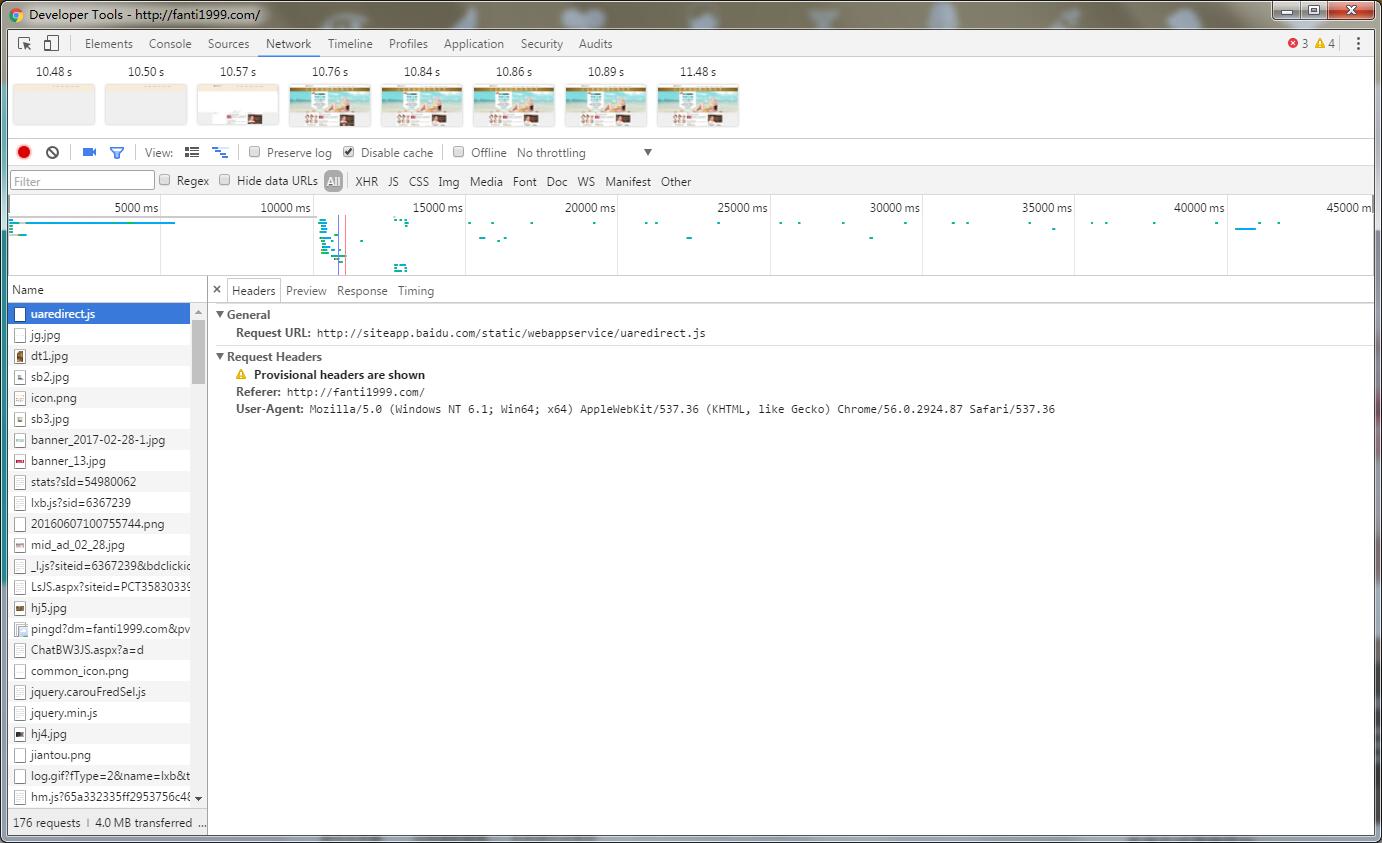1382x843 pixels.
Task: Switch to large request rows view
Action: [192, 152]
